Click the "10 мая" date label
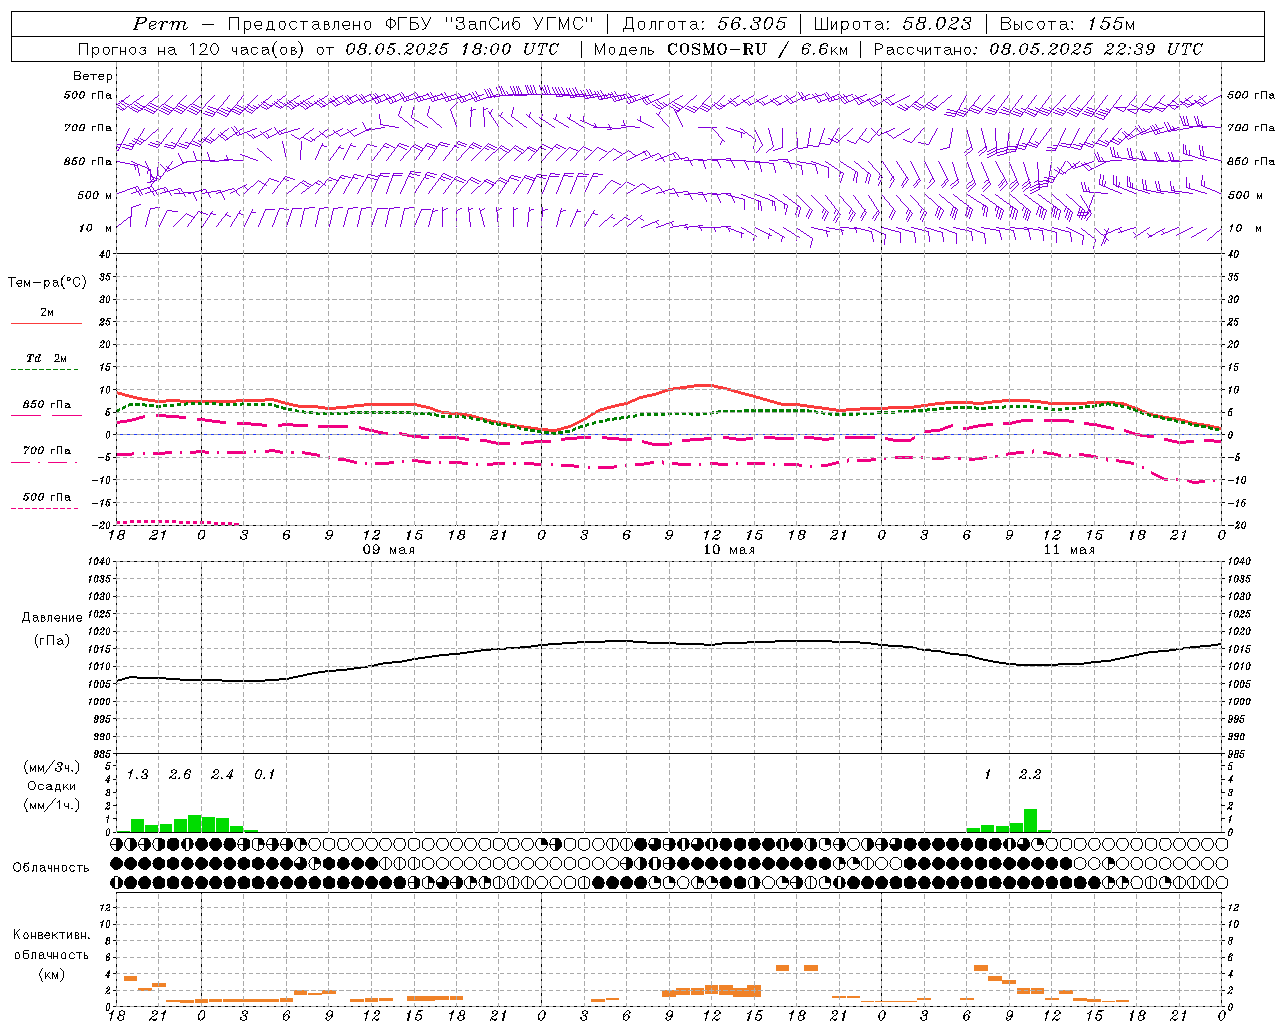 click(x=729, y=550)
